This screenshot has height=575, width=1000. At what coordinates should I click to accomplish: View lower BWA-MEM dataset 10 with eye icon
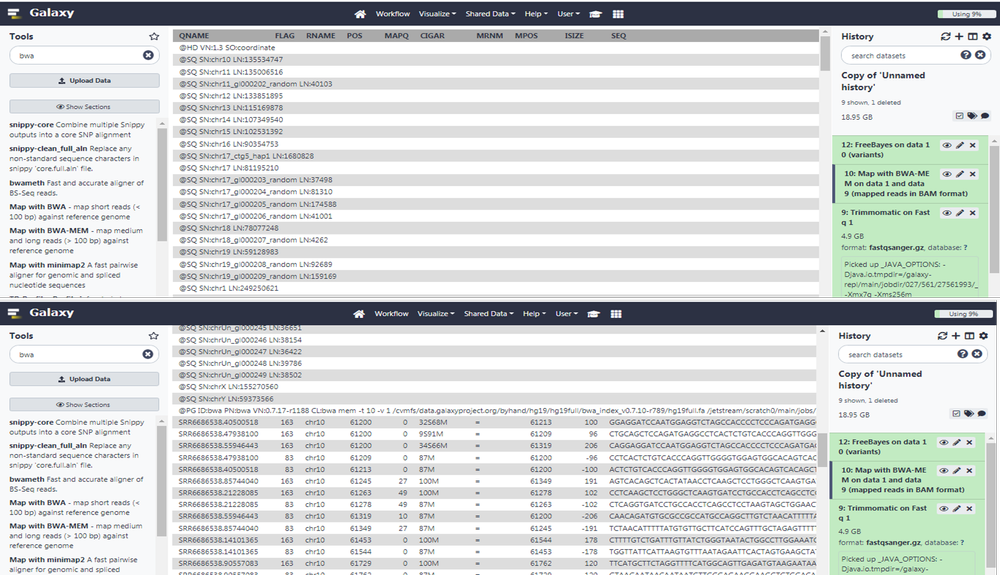coord(943,470)
